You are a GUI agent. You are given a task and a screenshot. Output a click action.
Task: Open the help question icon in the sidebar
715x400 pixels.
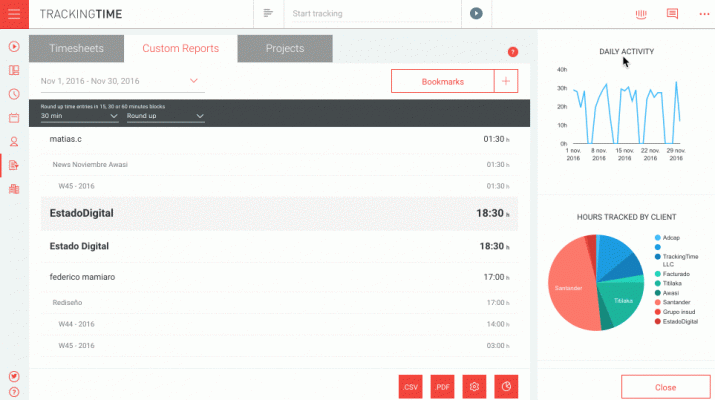pos(14,392)
